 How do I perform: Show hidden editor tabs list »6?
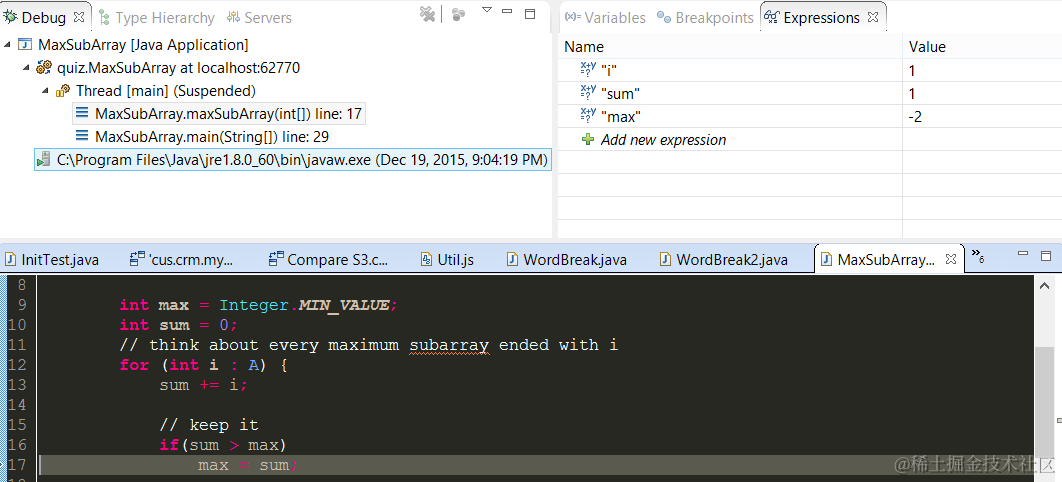(977, 255)
